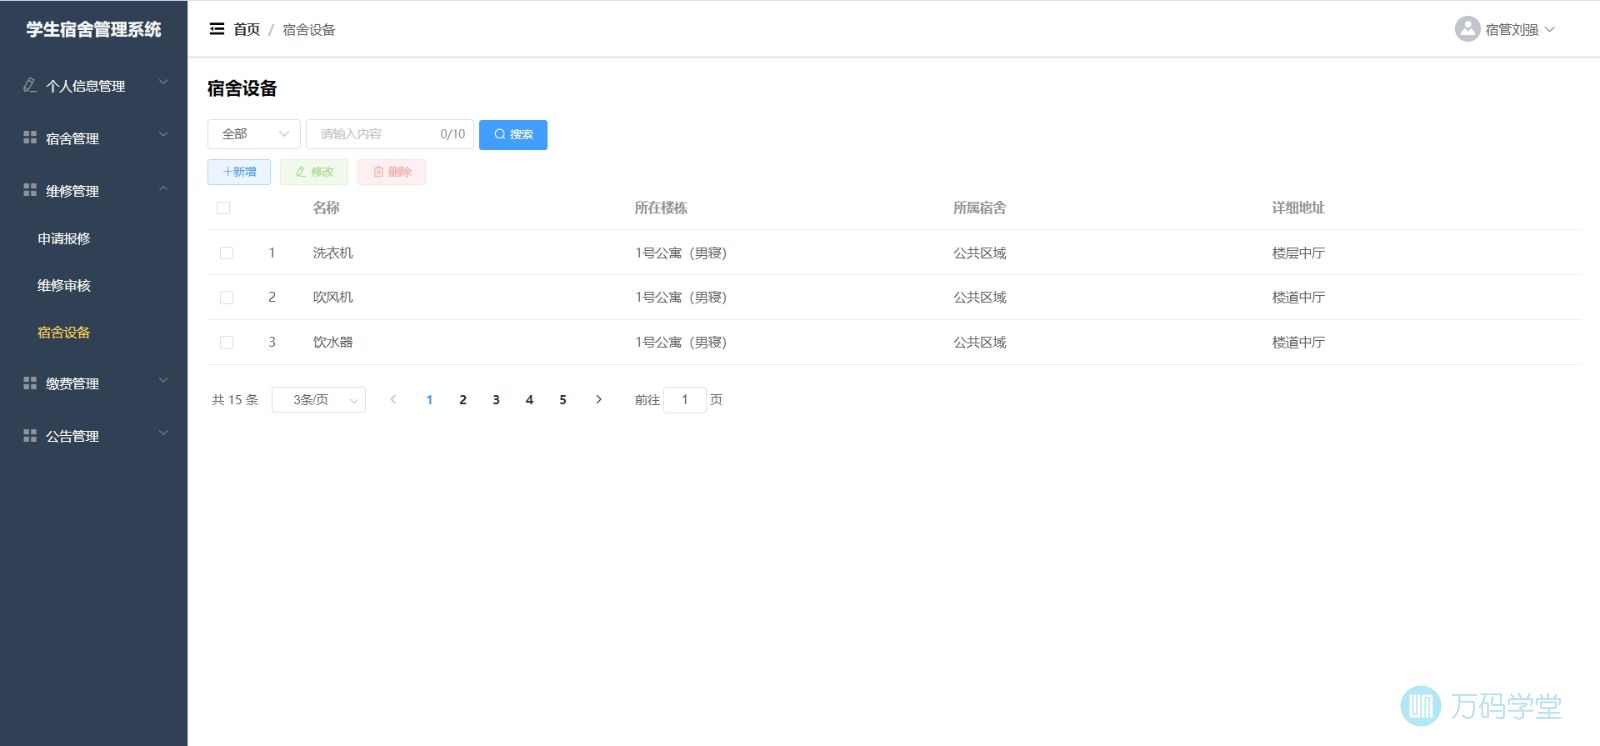Click the grid icon beside 公告管理
The height and width of the screenshot is (746, 1600).
pos(30,435)
